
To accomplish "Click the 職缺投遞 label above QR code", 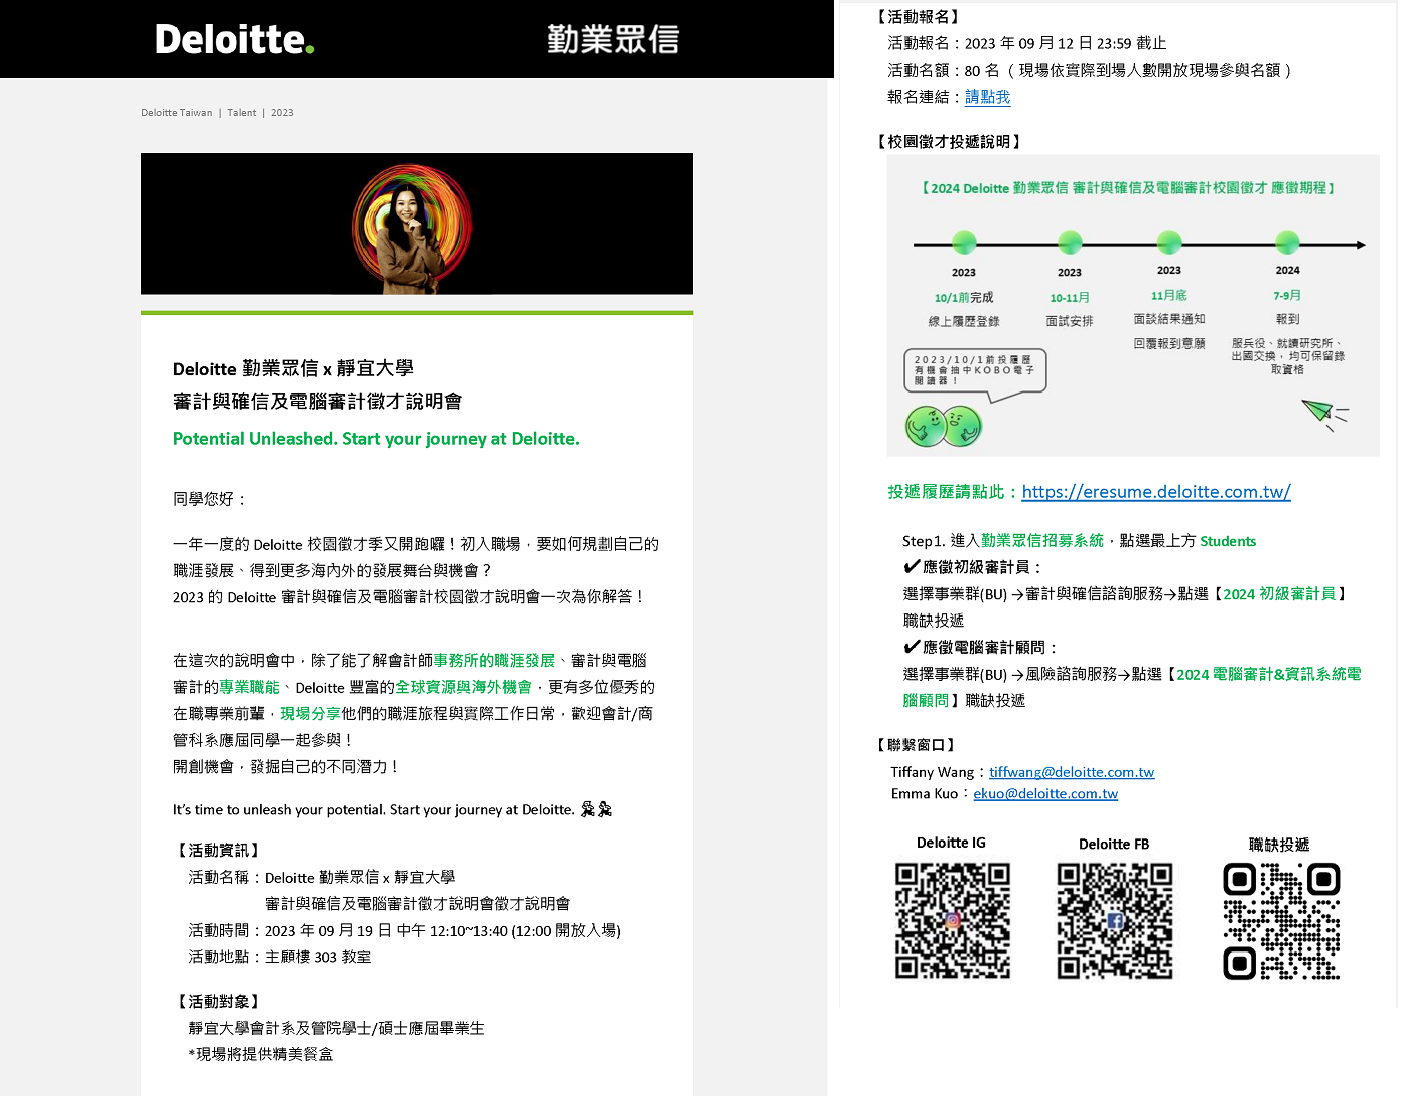I will click(x=1279, y=844).
